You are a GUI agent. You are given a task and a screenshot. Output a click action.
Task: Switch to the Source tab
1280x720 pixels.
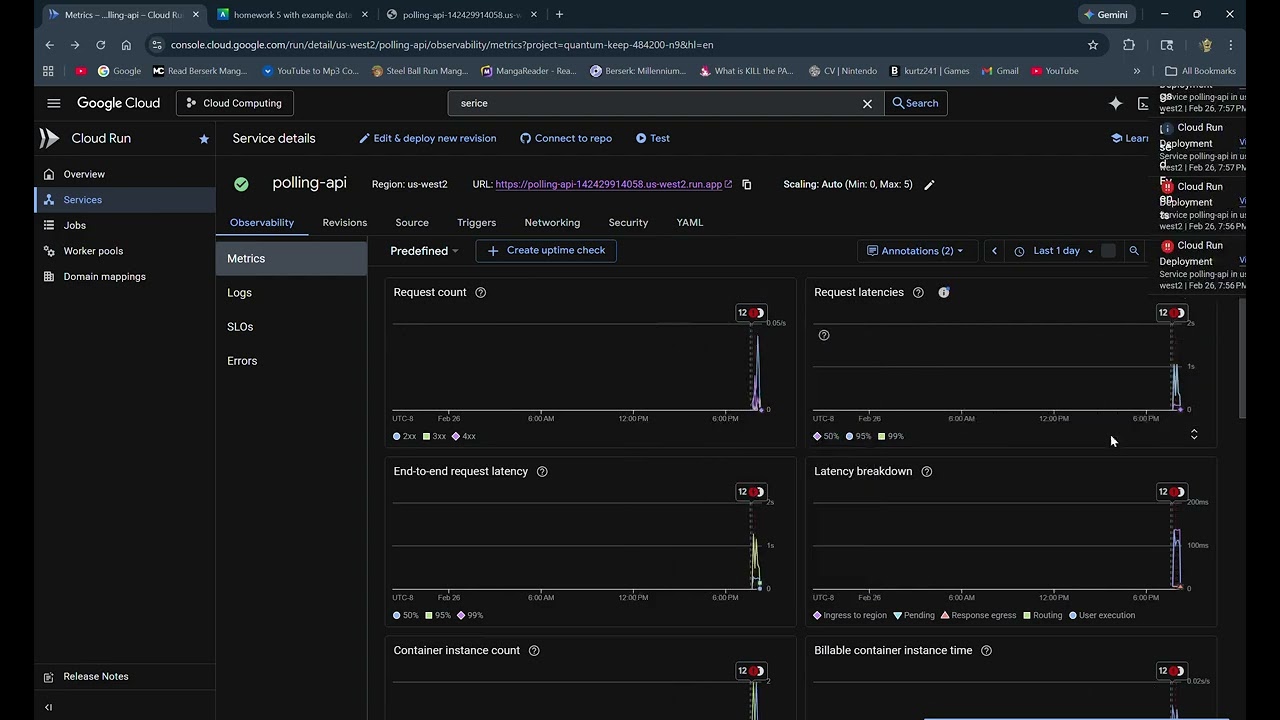tap(412, 223)
